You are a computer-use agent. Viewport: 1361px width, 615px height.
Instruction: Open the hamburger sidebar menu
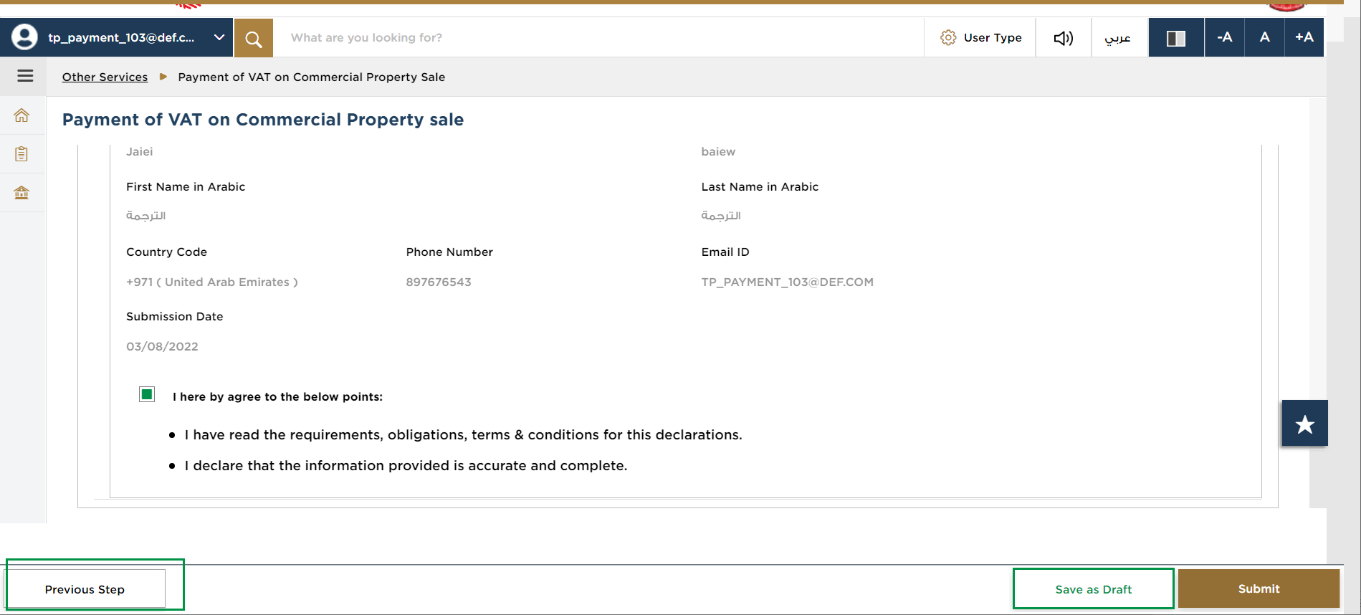tap(25, 76)
